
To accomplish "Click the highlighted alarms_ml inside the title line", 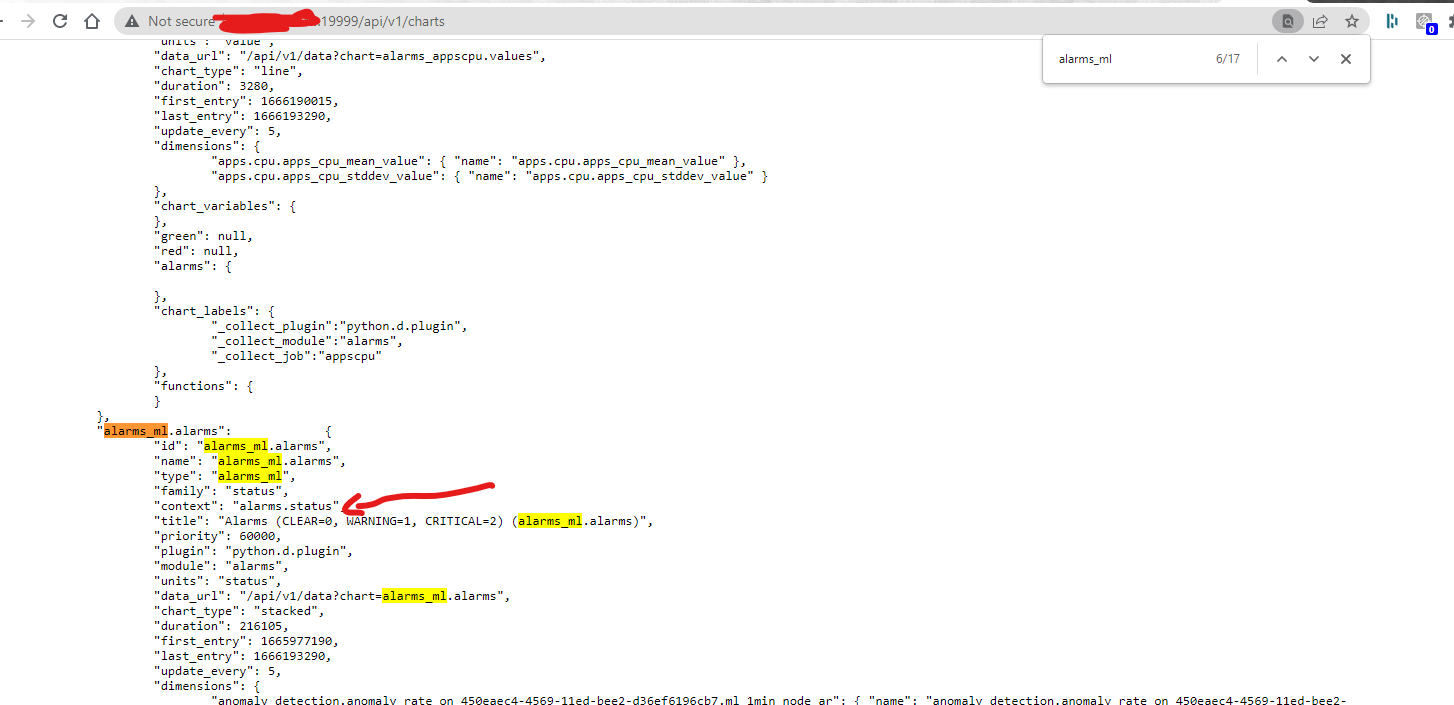I will click(550, 520).
